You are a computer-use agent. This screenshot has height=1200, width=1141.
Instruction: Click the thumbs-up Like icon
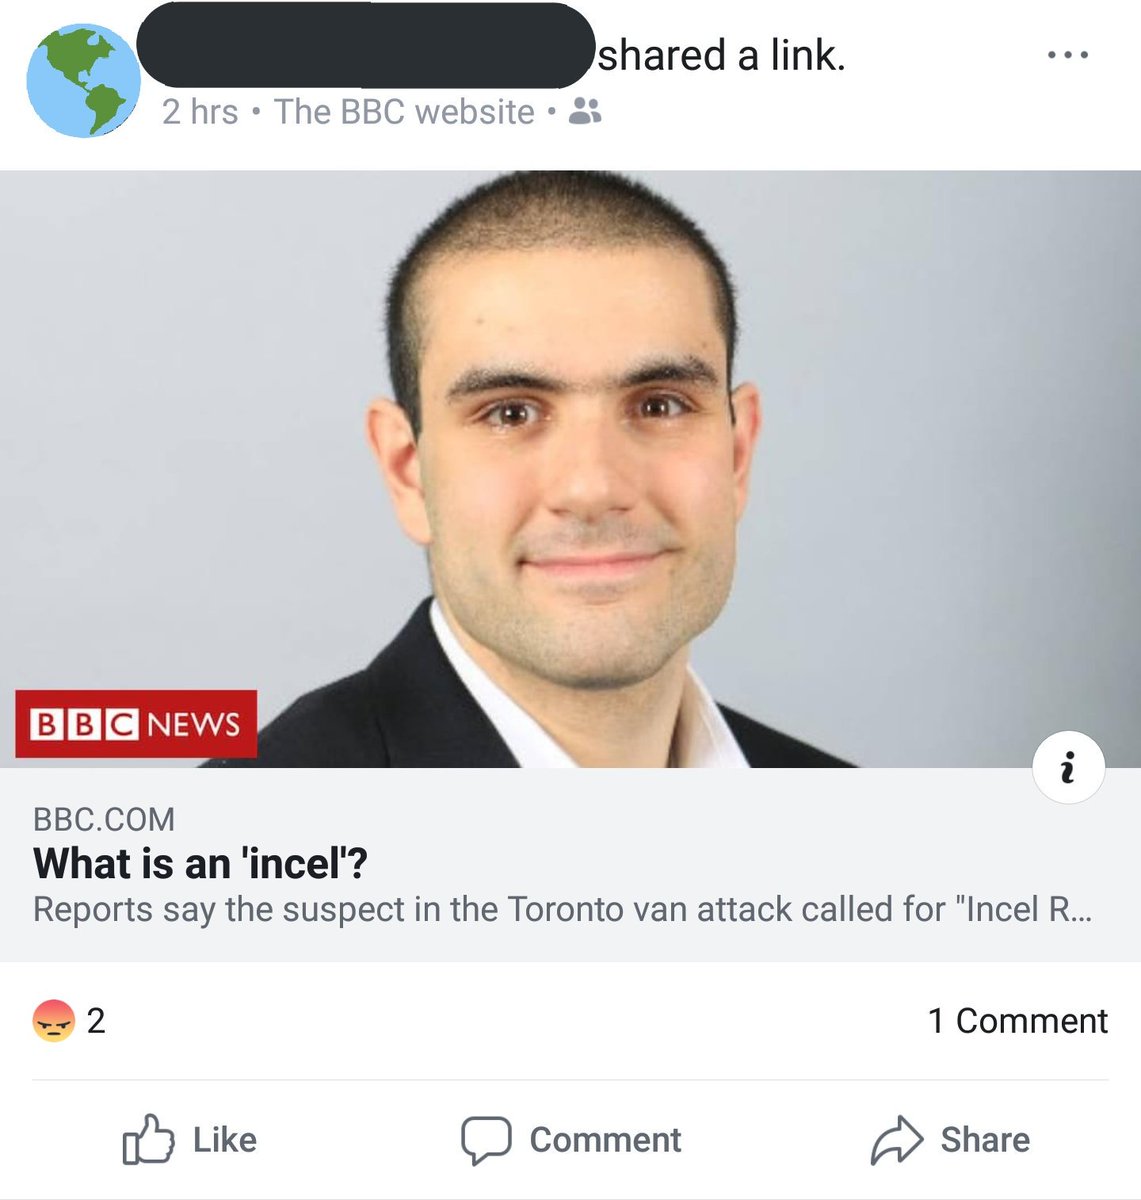point(148,1139)
